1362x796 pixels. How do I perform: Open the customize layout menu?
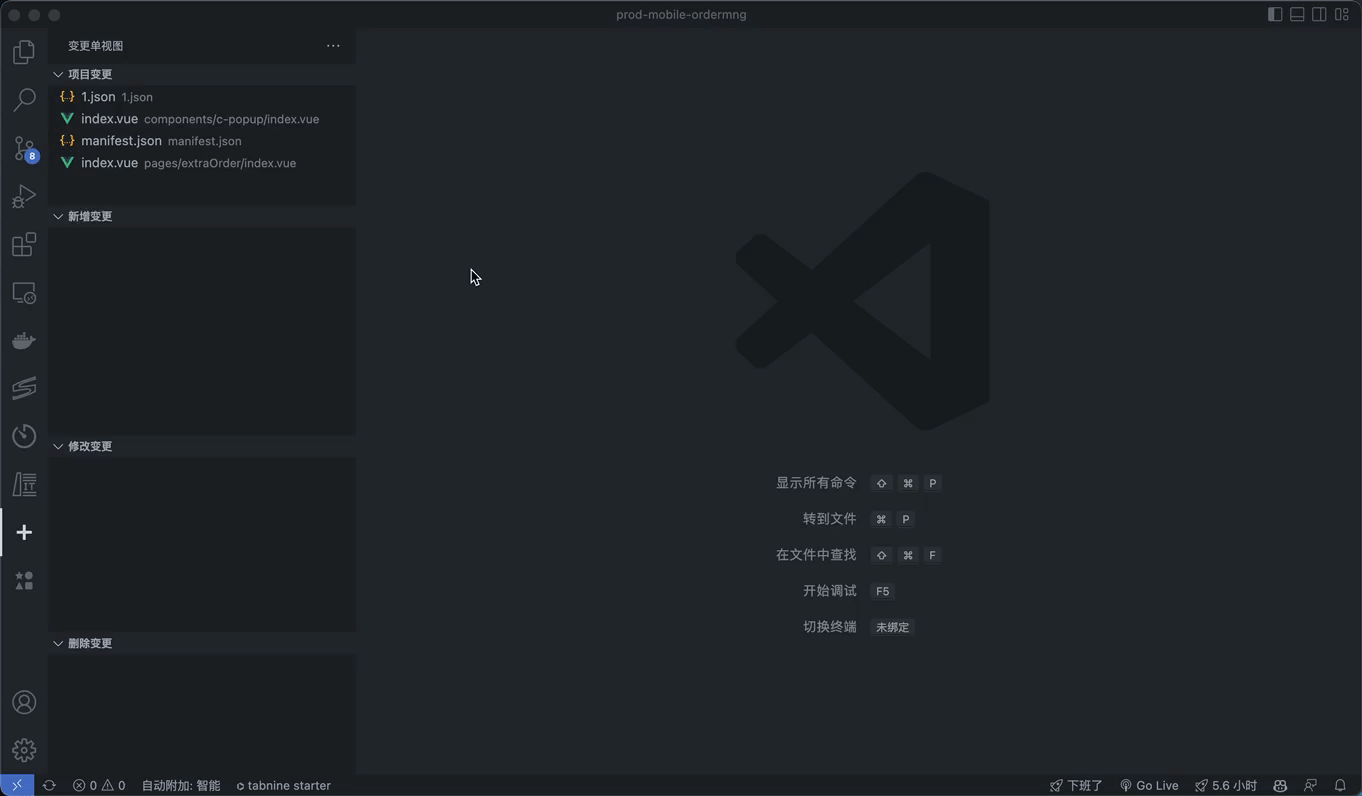click(x=1342, y=14)
